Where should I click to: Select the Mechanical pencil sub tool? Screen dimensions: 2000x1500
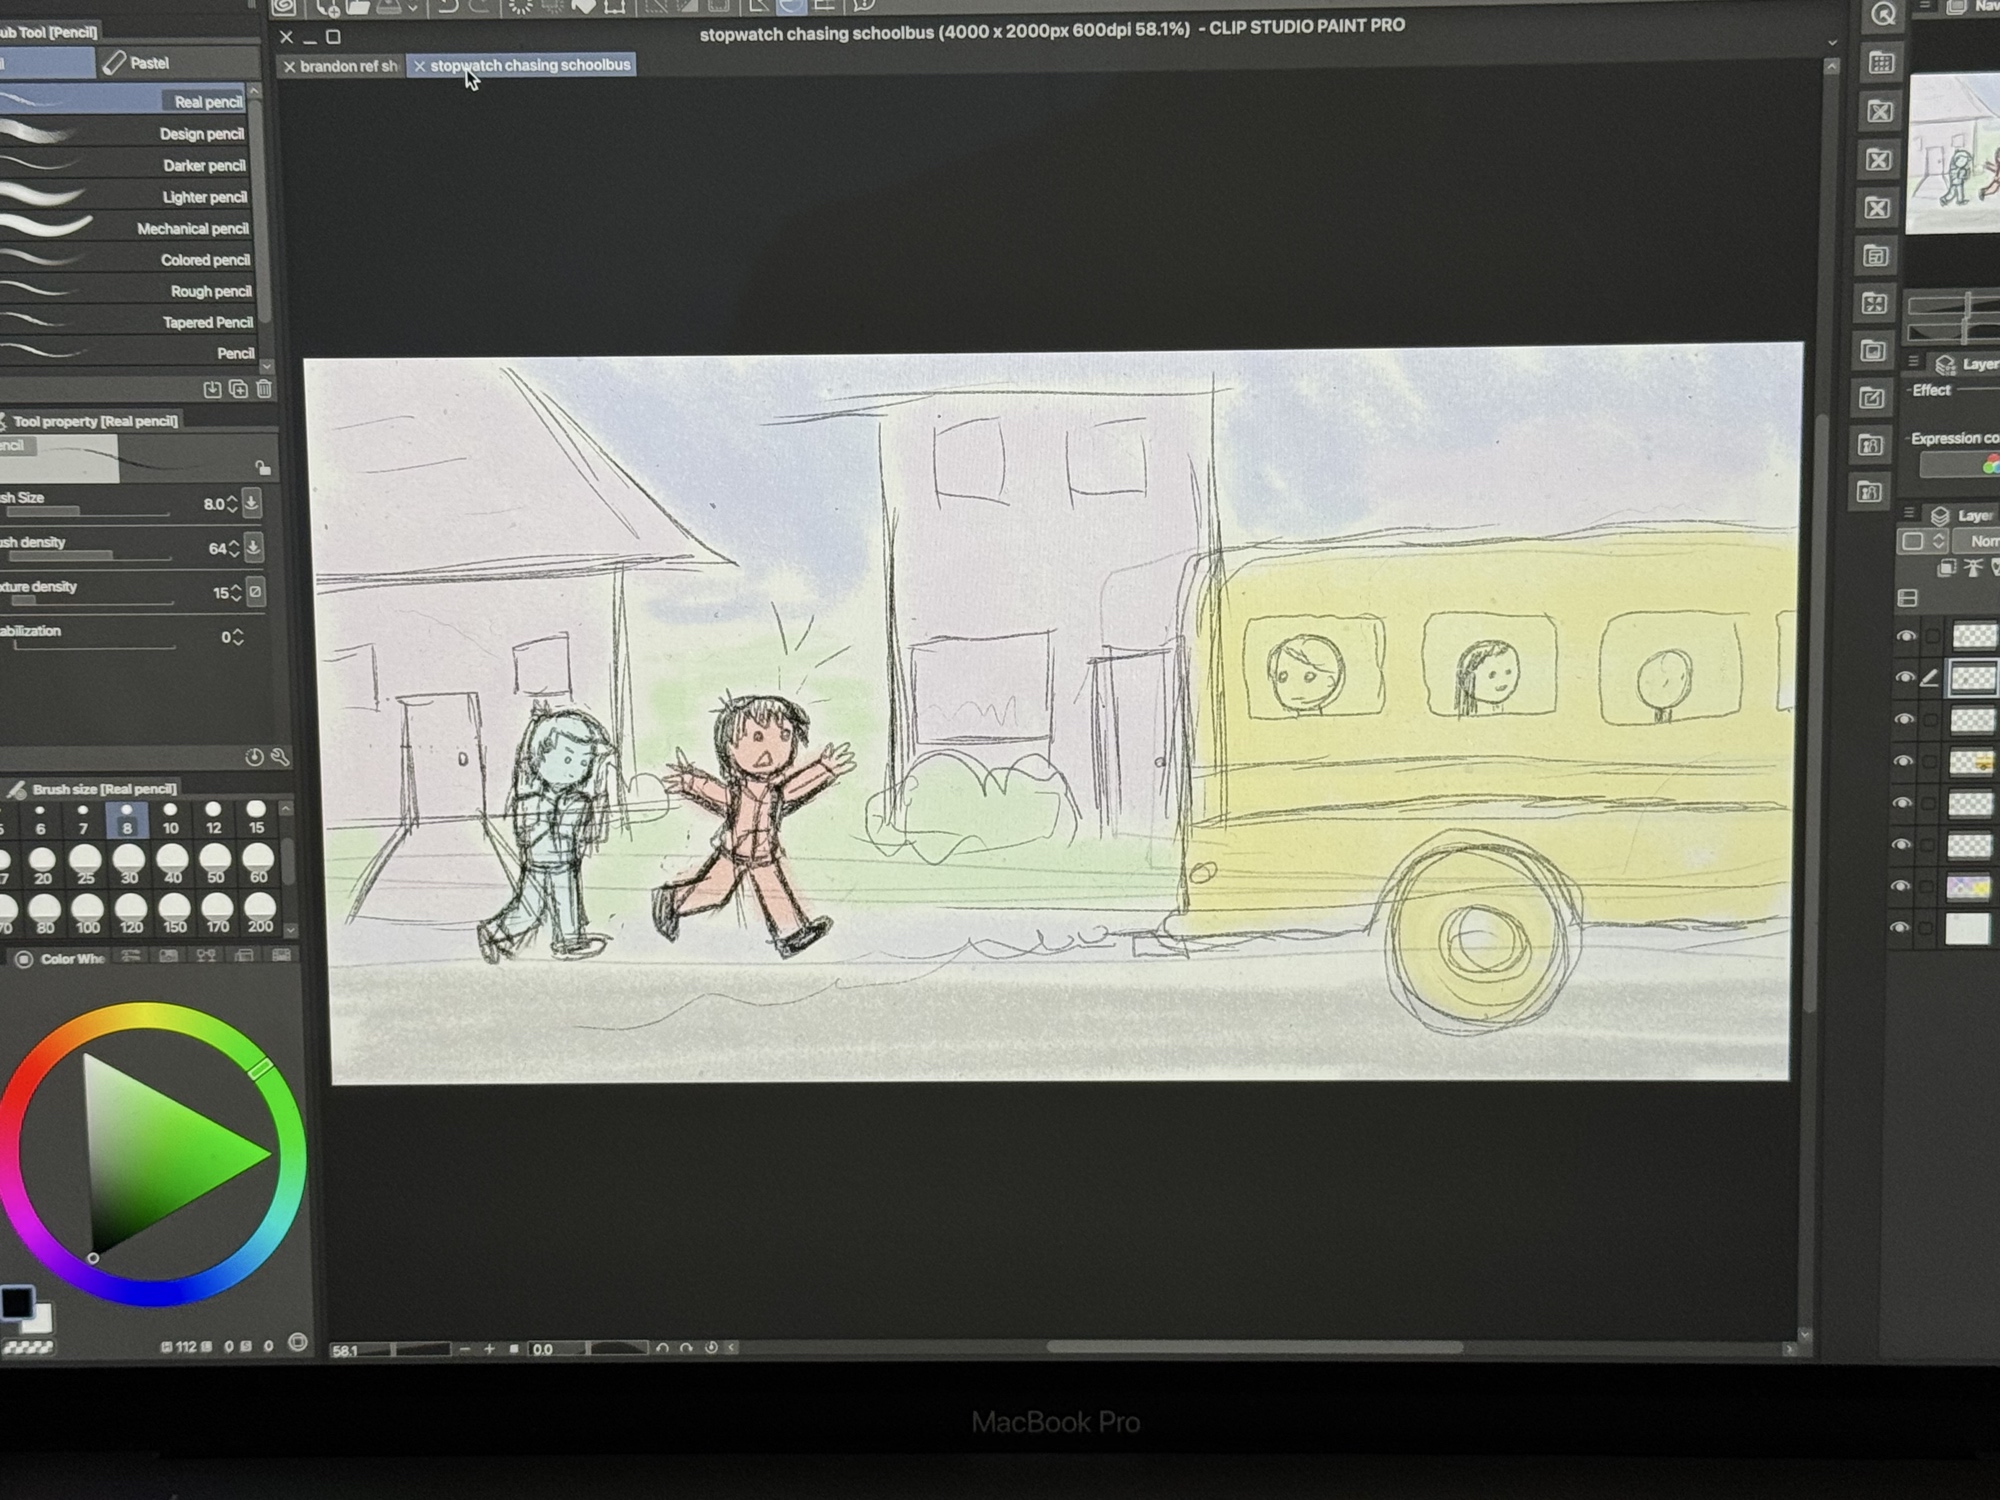pyautogui.click(x=192, y=229)
